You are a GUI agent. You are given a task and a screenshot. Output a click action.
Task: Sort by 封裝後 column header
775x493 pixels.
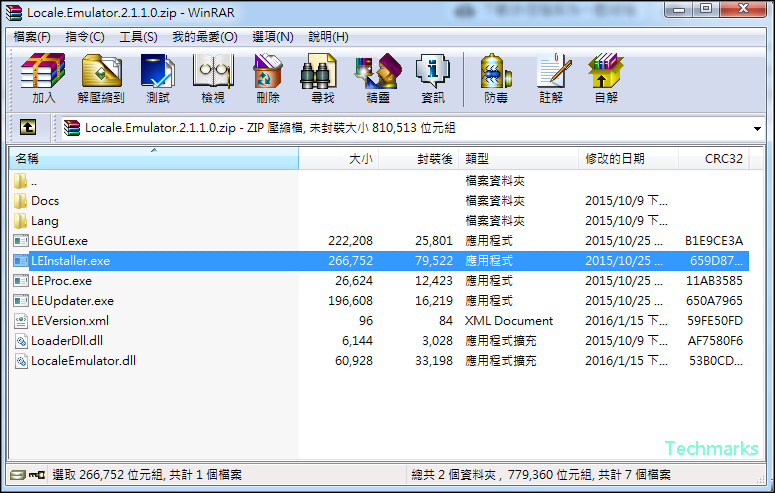419,158
